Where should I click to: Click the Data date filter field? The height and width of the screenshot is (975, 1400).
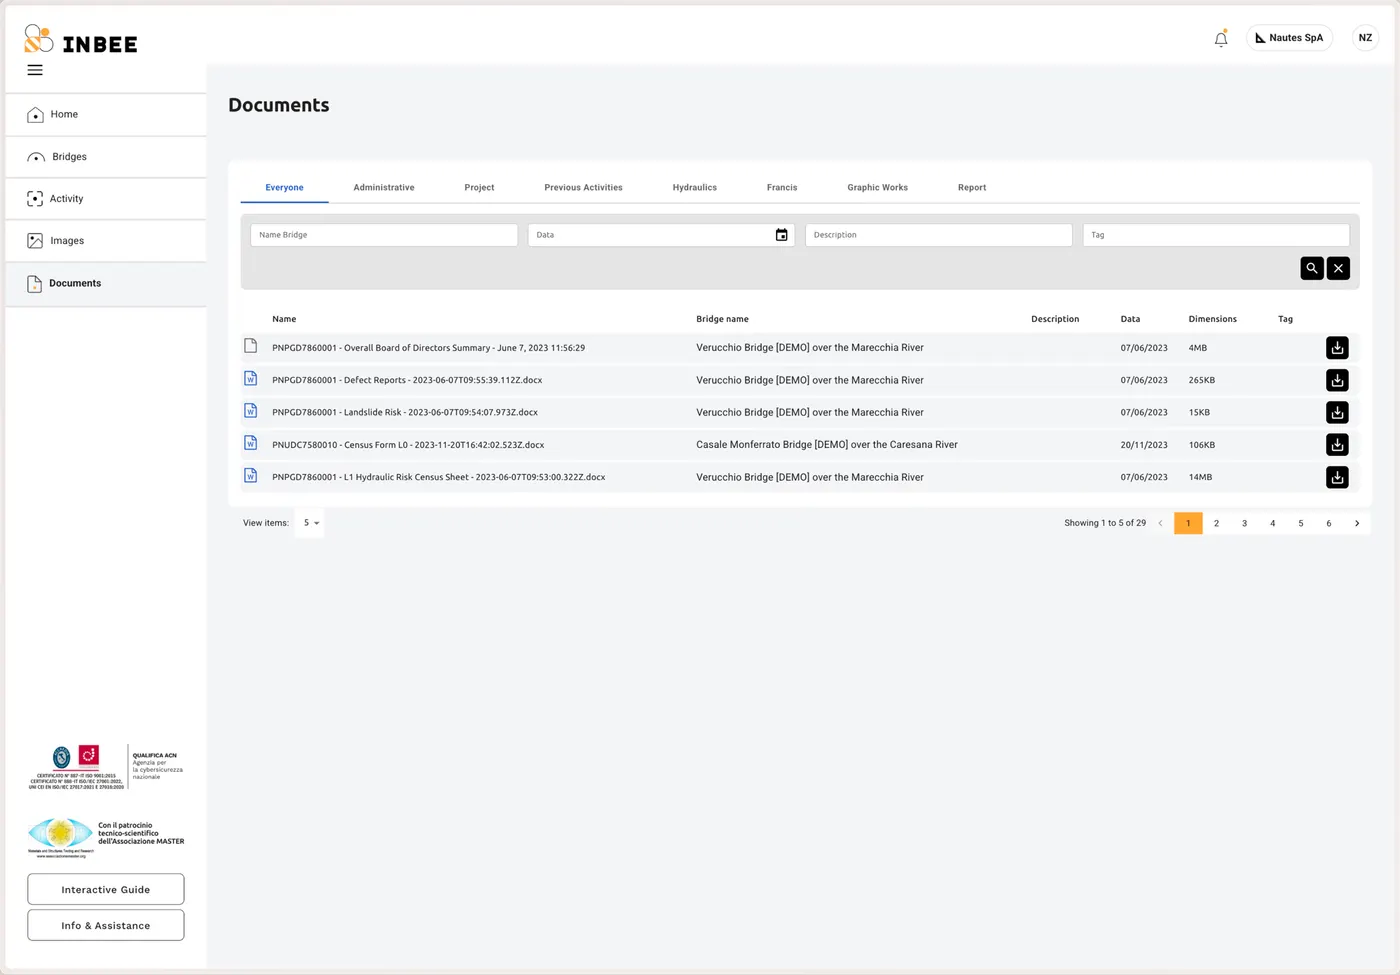(x=661, y=235)
